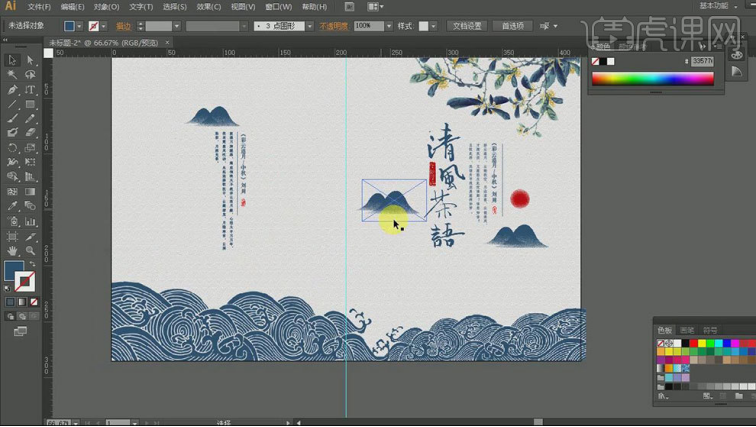Viewport: 756px width, 427px height.
Task: Close the 未标题-2 document tab
Action: pos(167,43)
